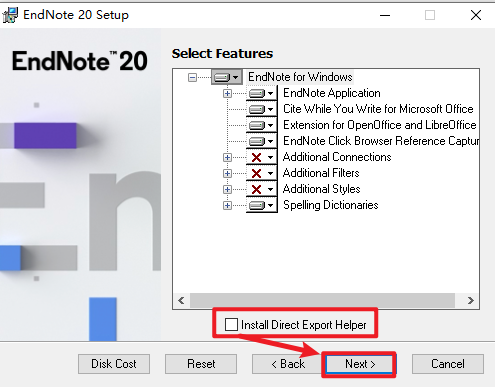
Task: Click the Reset button
Action: click(x=201, y=364)
